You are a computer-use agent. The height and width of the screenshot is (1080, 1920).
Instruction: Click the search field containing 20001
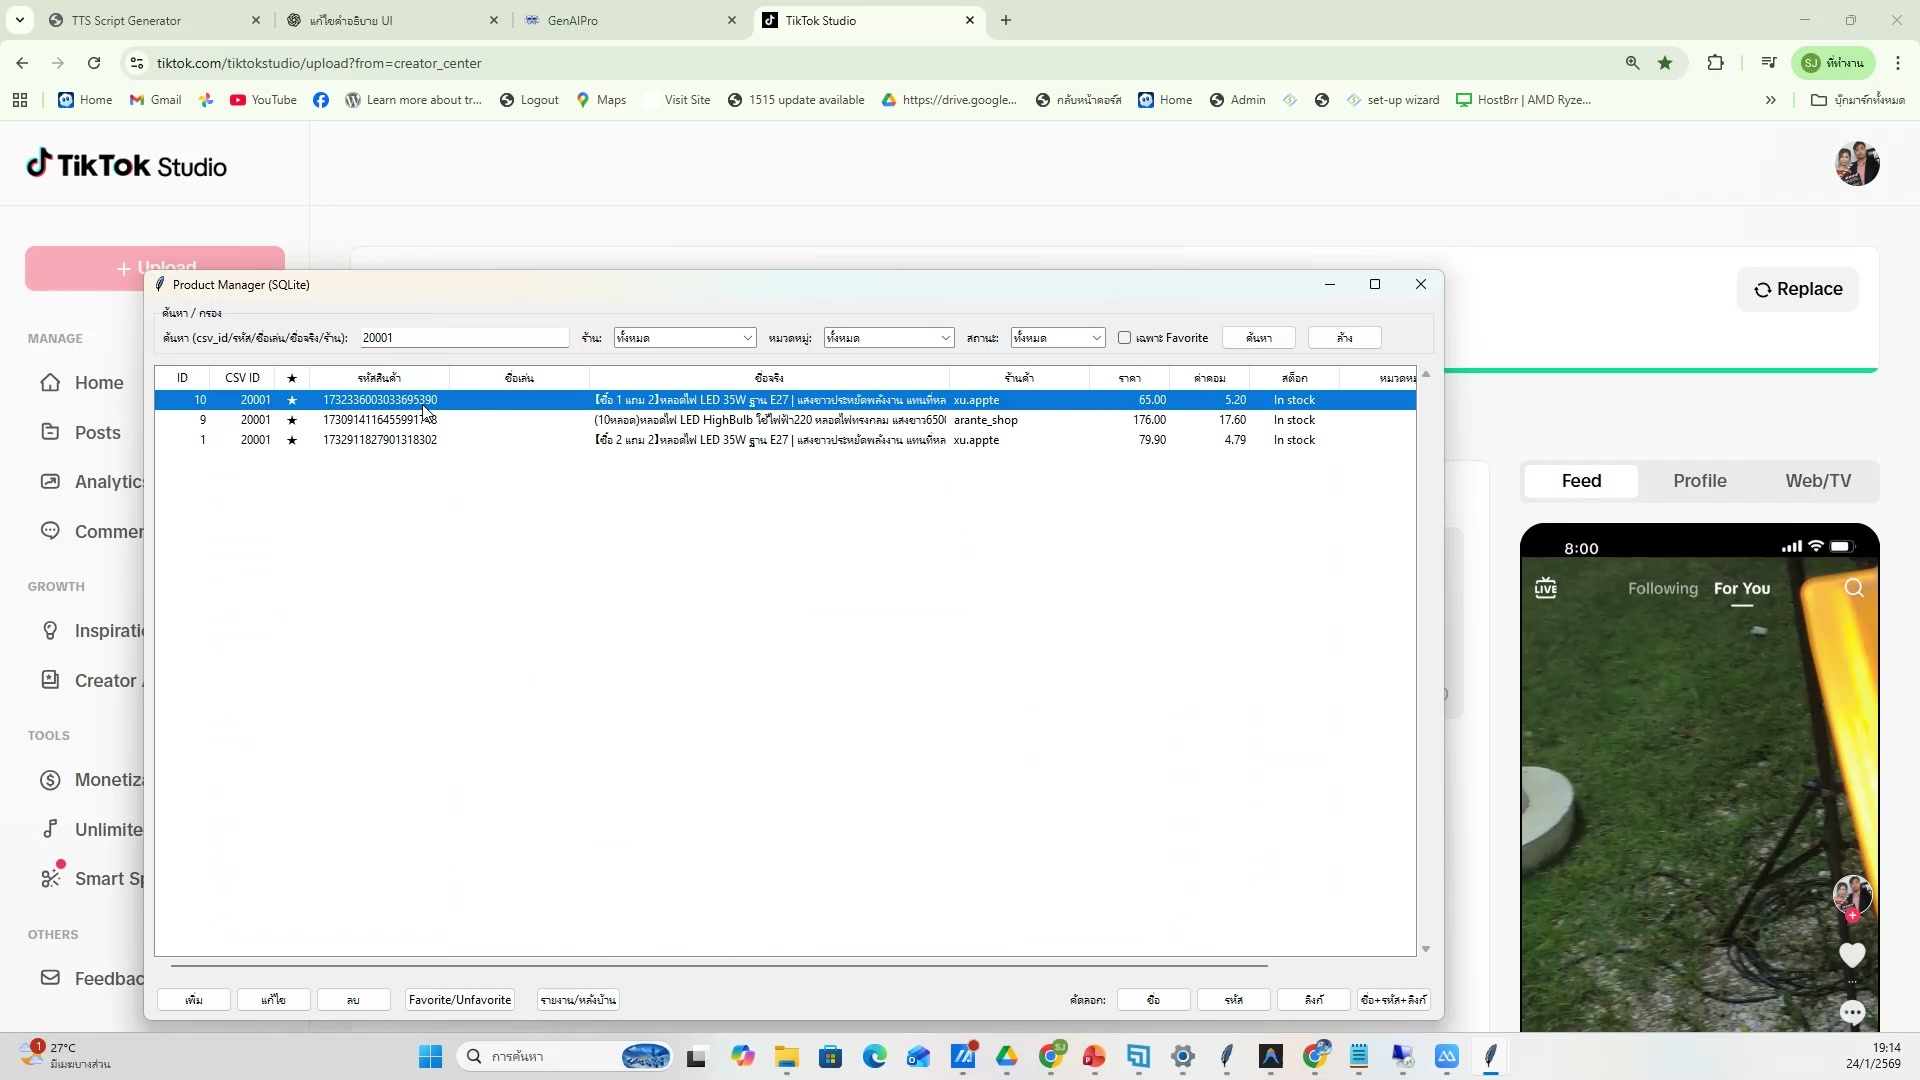pyautogui.click(x=463, y=338)
